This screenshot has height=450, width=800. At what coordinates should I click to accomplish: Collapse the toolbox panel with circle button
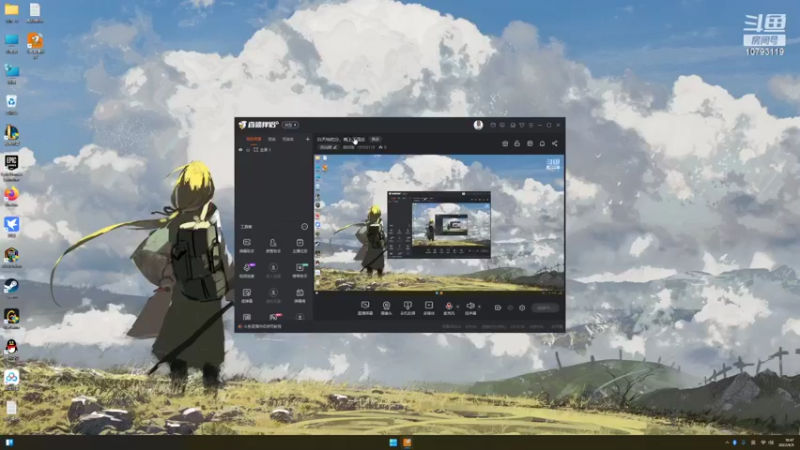tap(305, 227)
